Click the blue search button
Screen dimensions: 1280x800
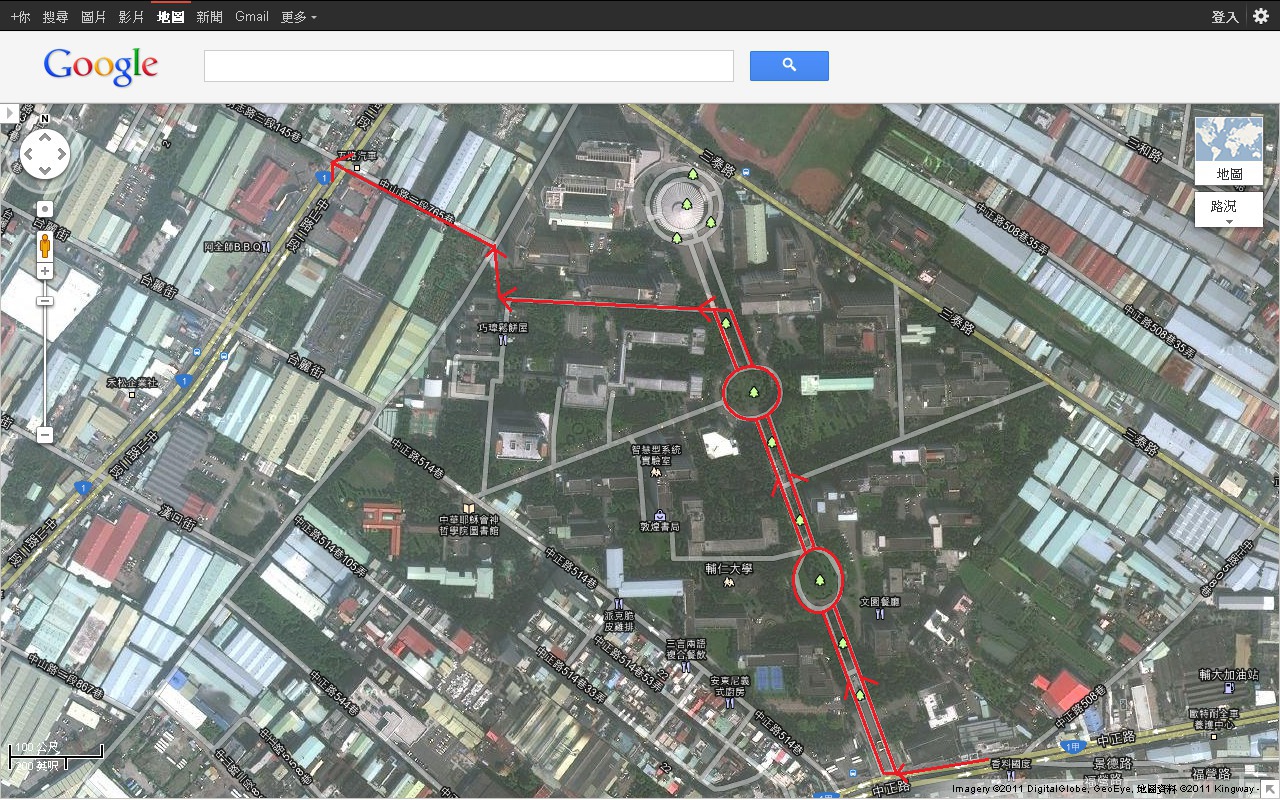click(x=789, y=66)
